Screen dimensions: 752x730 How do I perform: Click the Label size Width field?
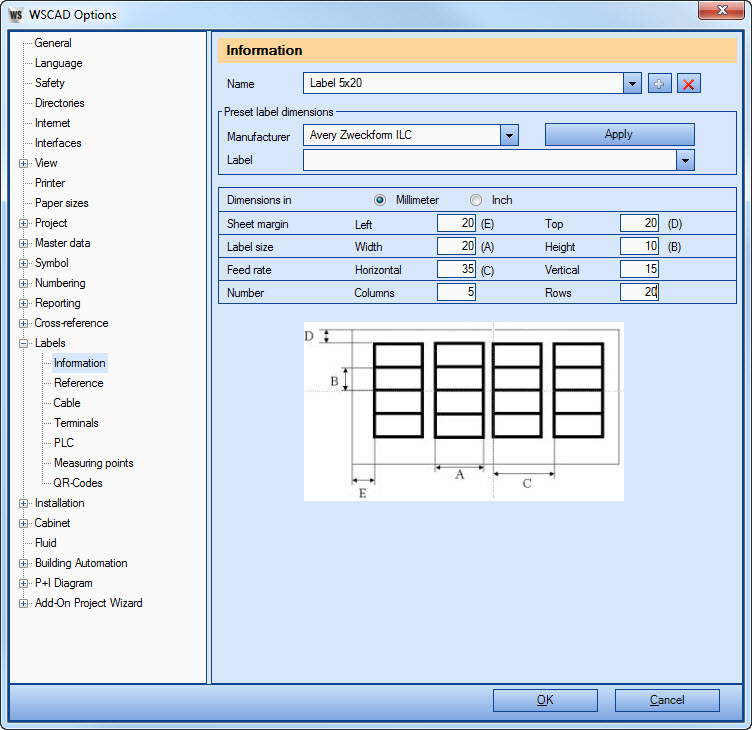[456, 246]
